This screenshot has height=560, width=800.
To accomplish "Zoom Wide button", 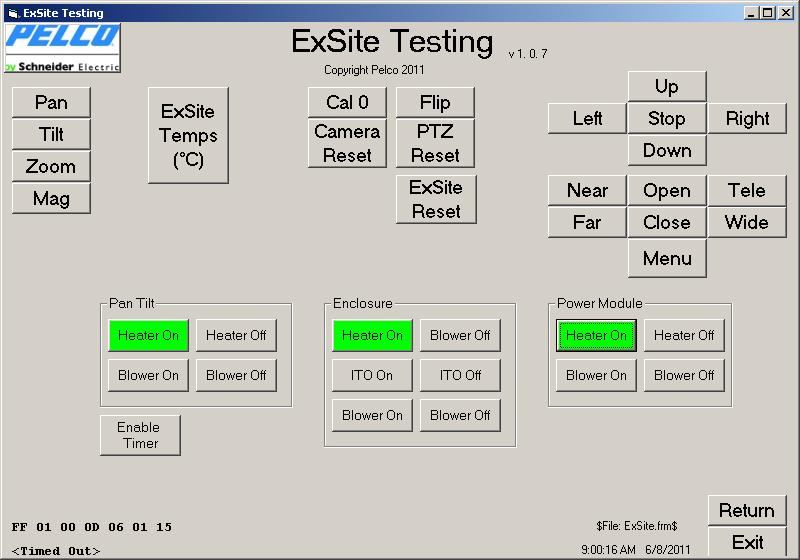I will click(747, 222).
